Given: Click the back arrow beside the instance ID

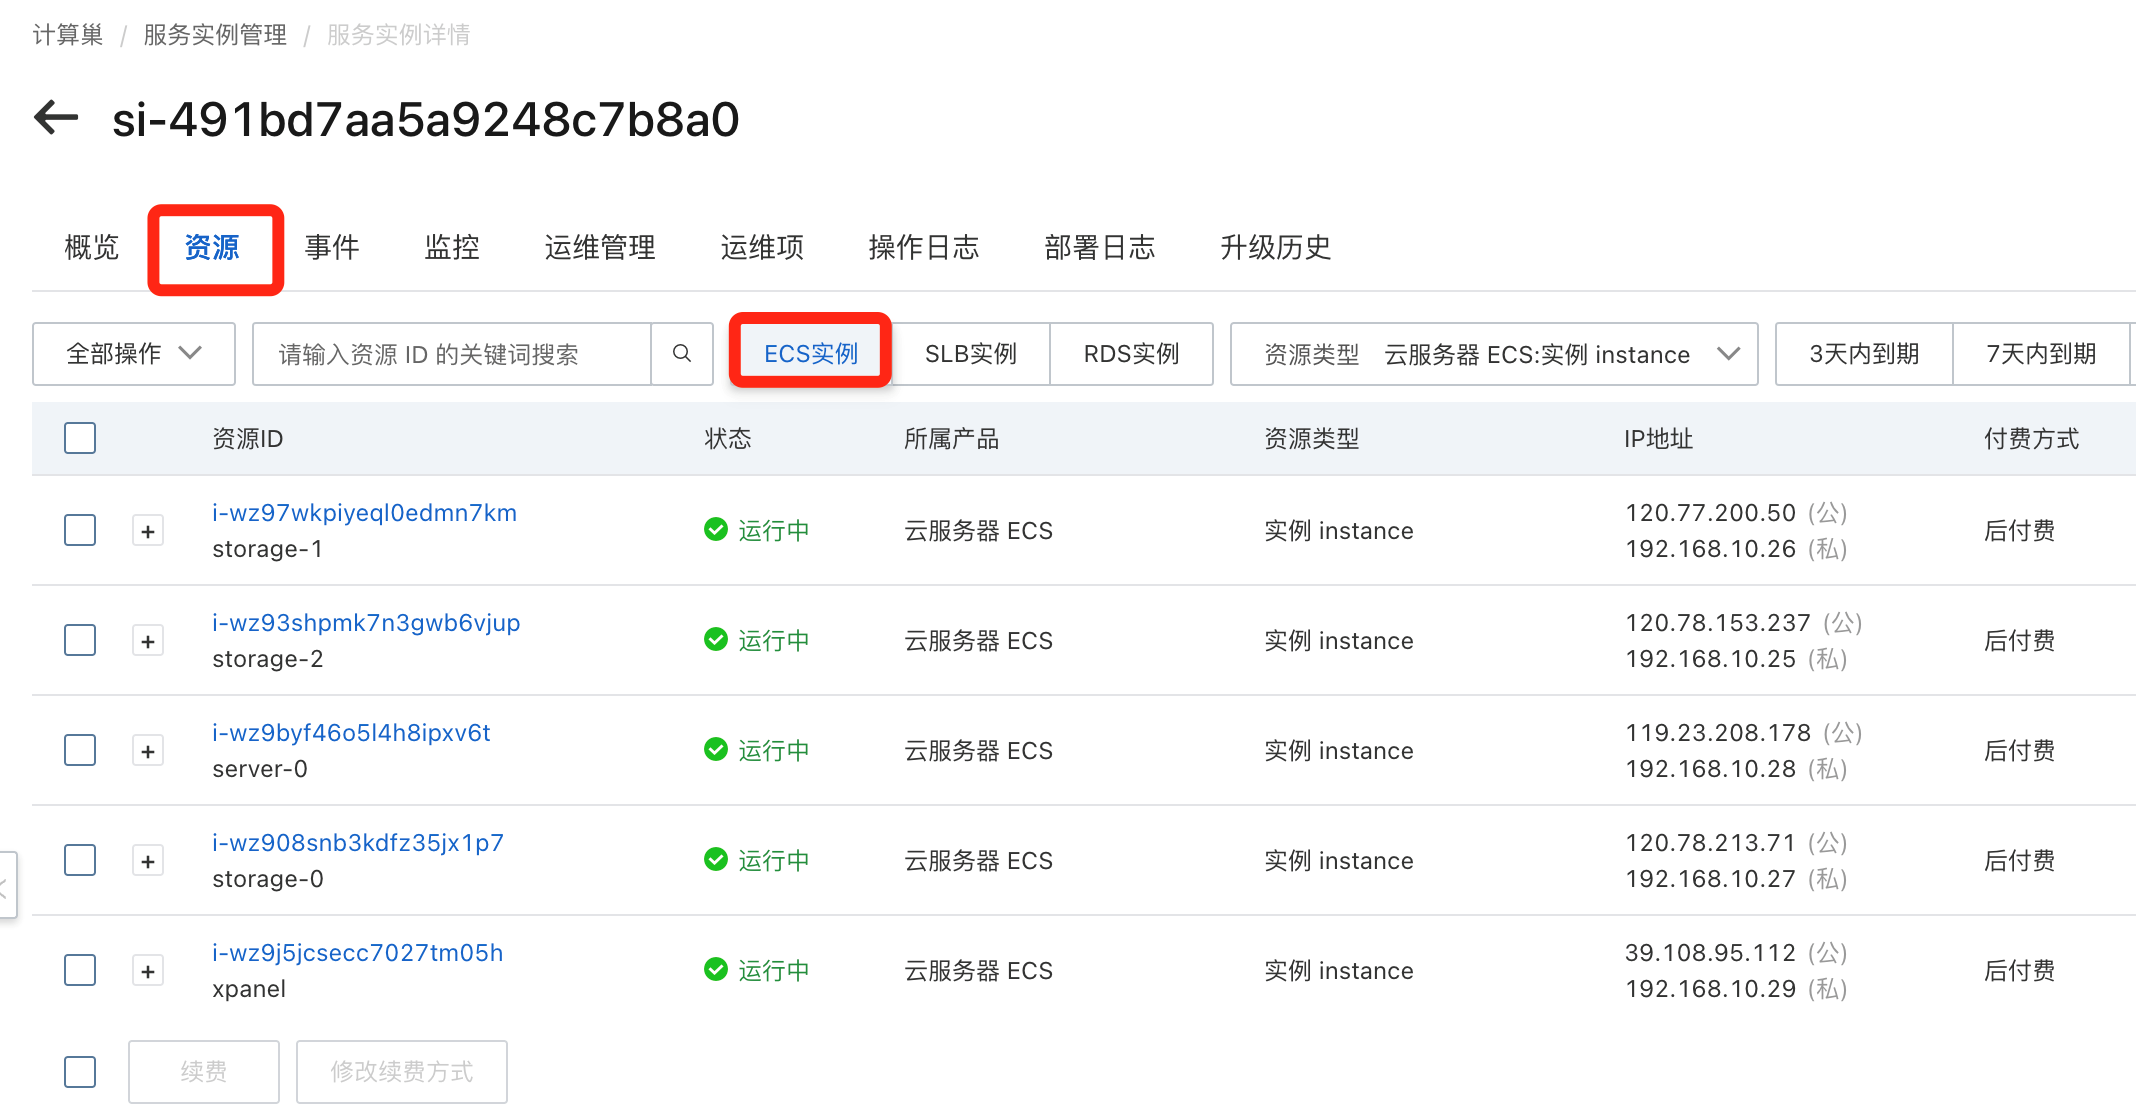Looking at the screenshot, I should 56,118.
